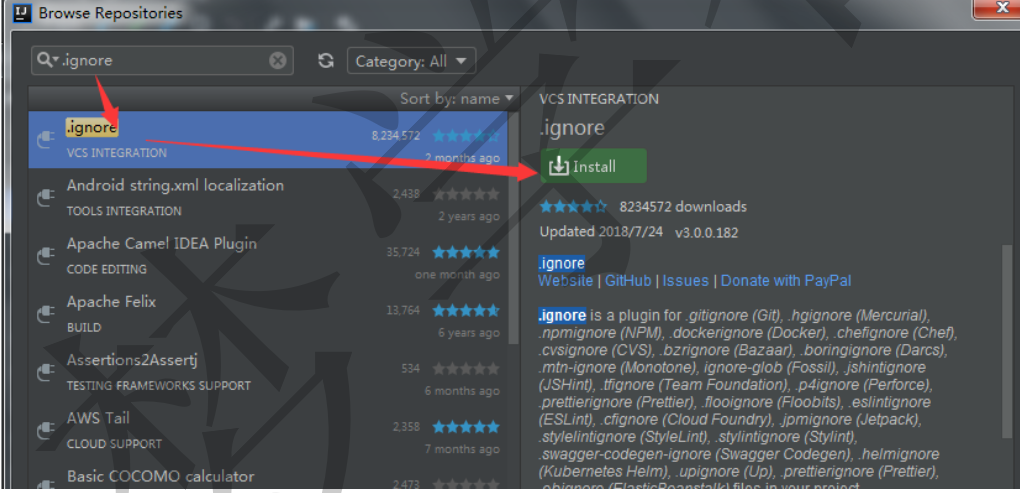
Task: Click the plug icon for the .ignore plugin
Action: click(45, 139)
